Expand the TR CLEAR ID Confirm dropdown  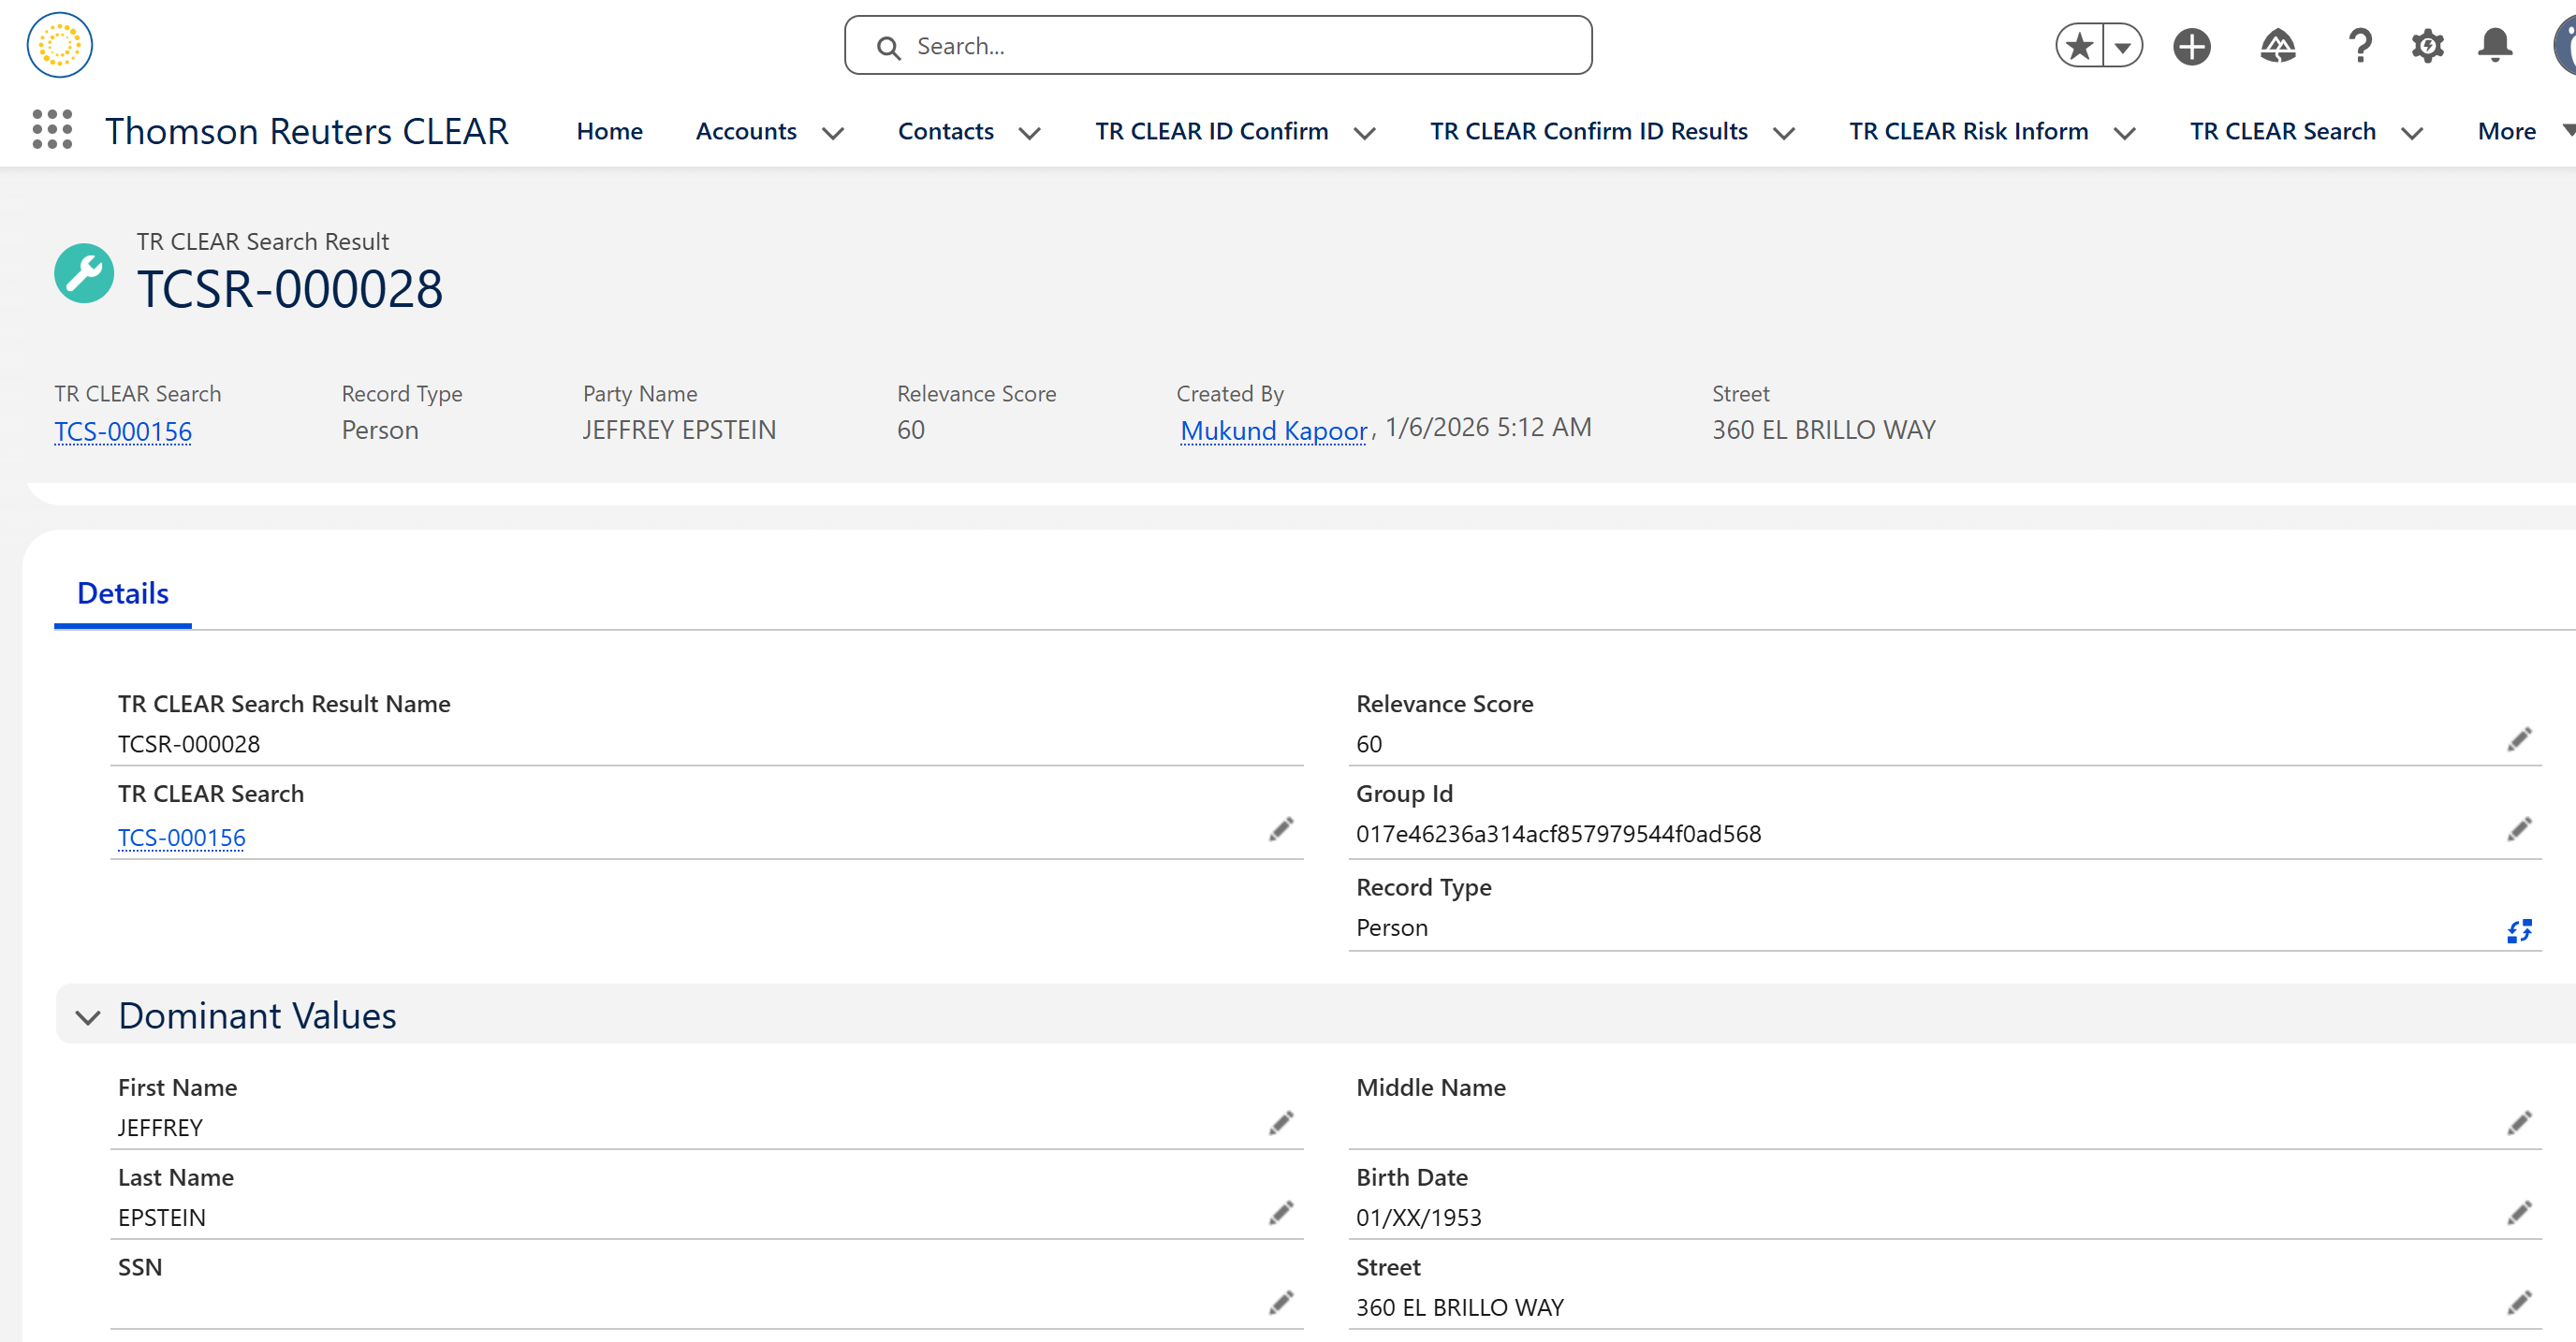pos(1365,133)
